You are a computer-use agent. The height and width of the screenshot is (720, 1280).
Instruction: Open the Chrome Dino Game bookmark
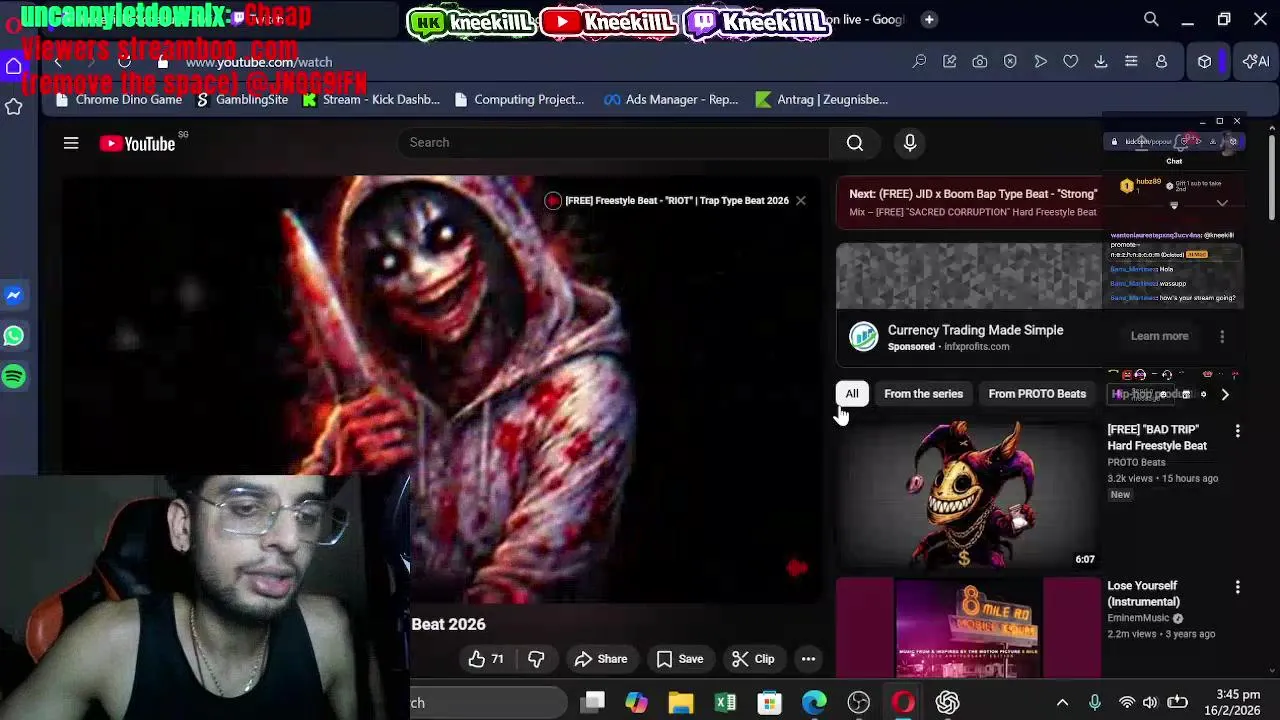click(119, 99)
